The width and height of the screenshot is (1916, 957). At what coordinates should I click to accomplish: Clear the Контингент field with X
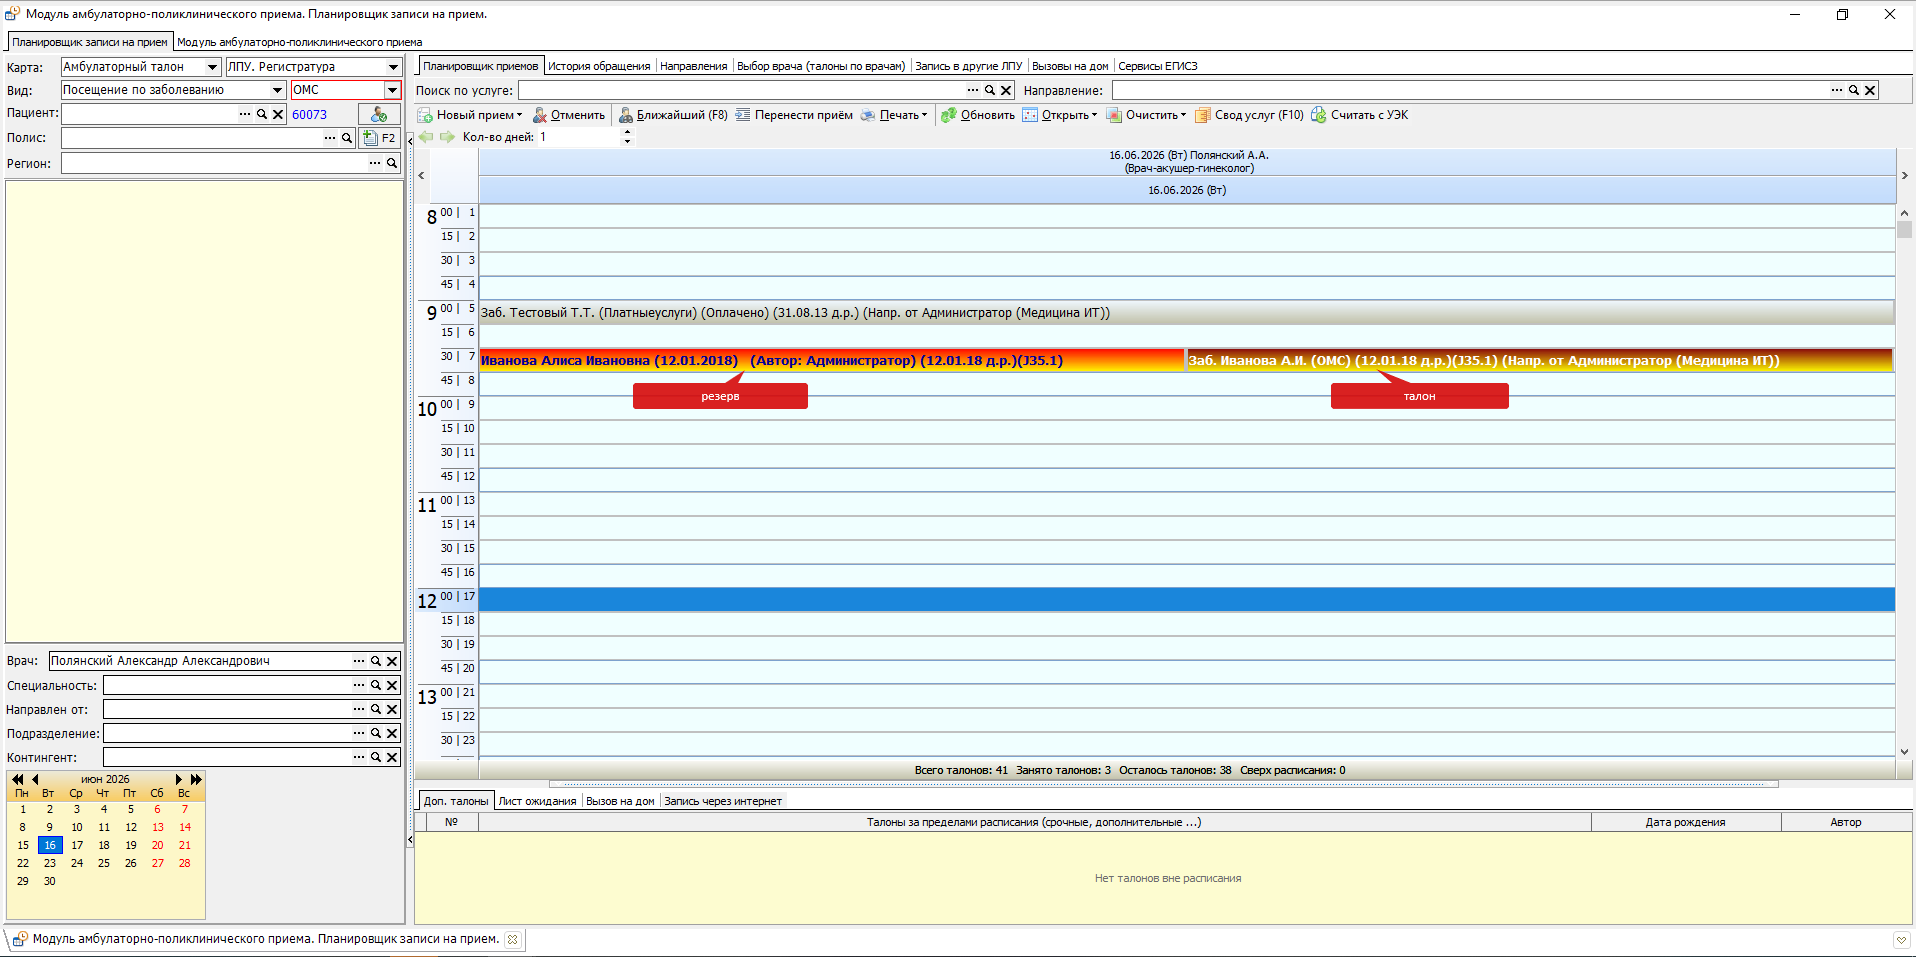[x=393, y=757]
